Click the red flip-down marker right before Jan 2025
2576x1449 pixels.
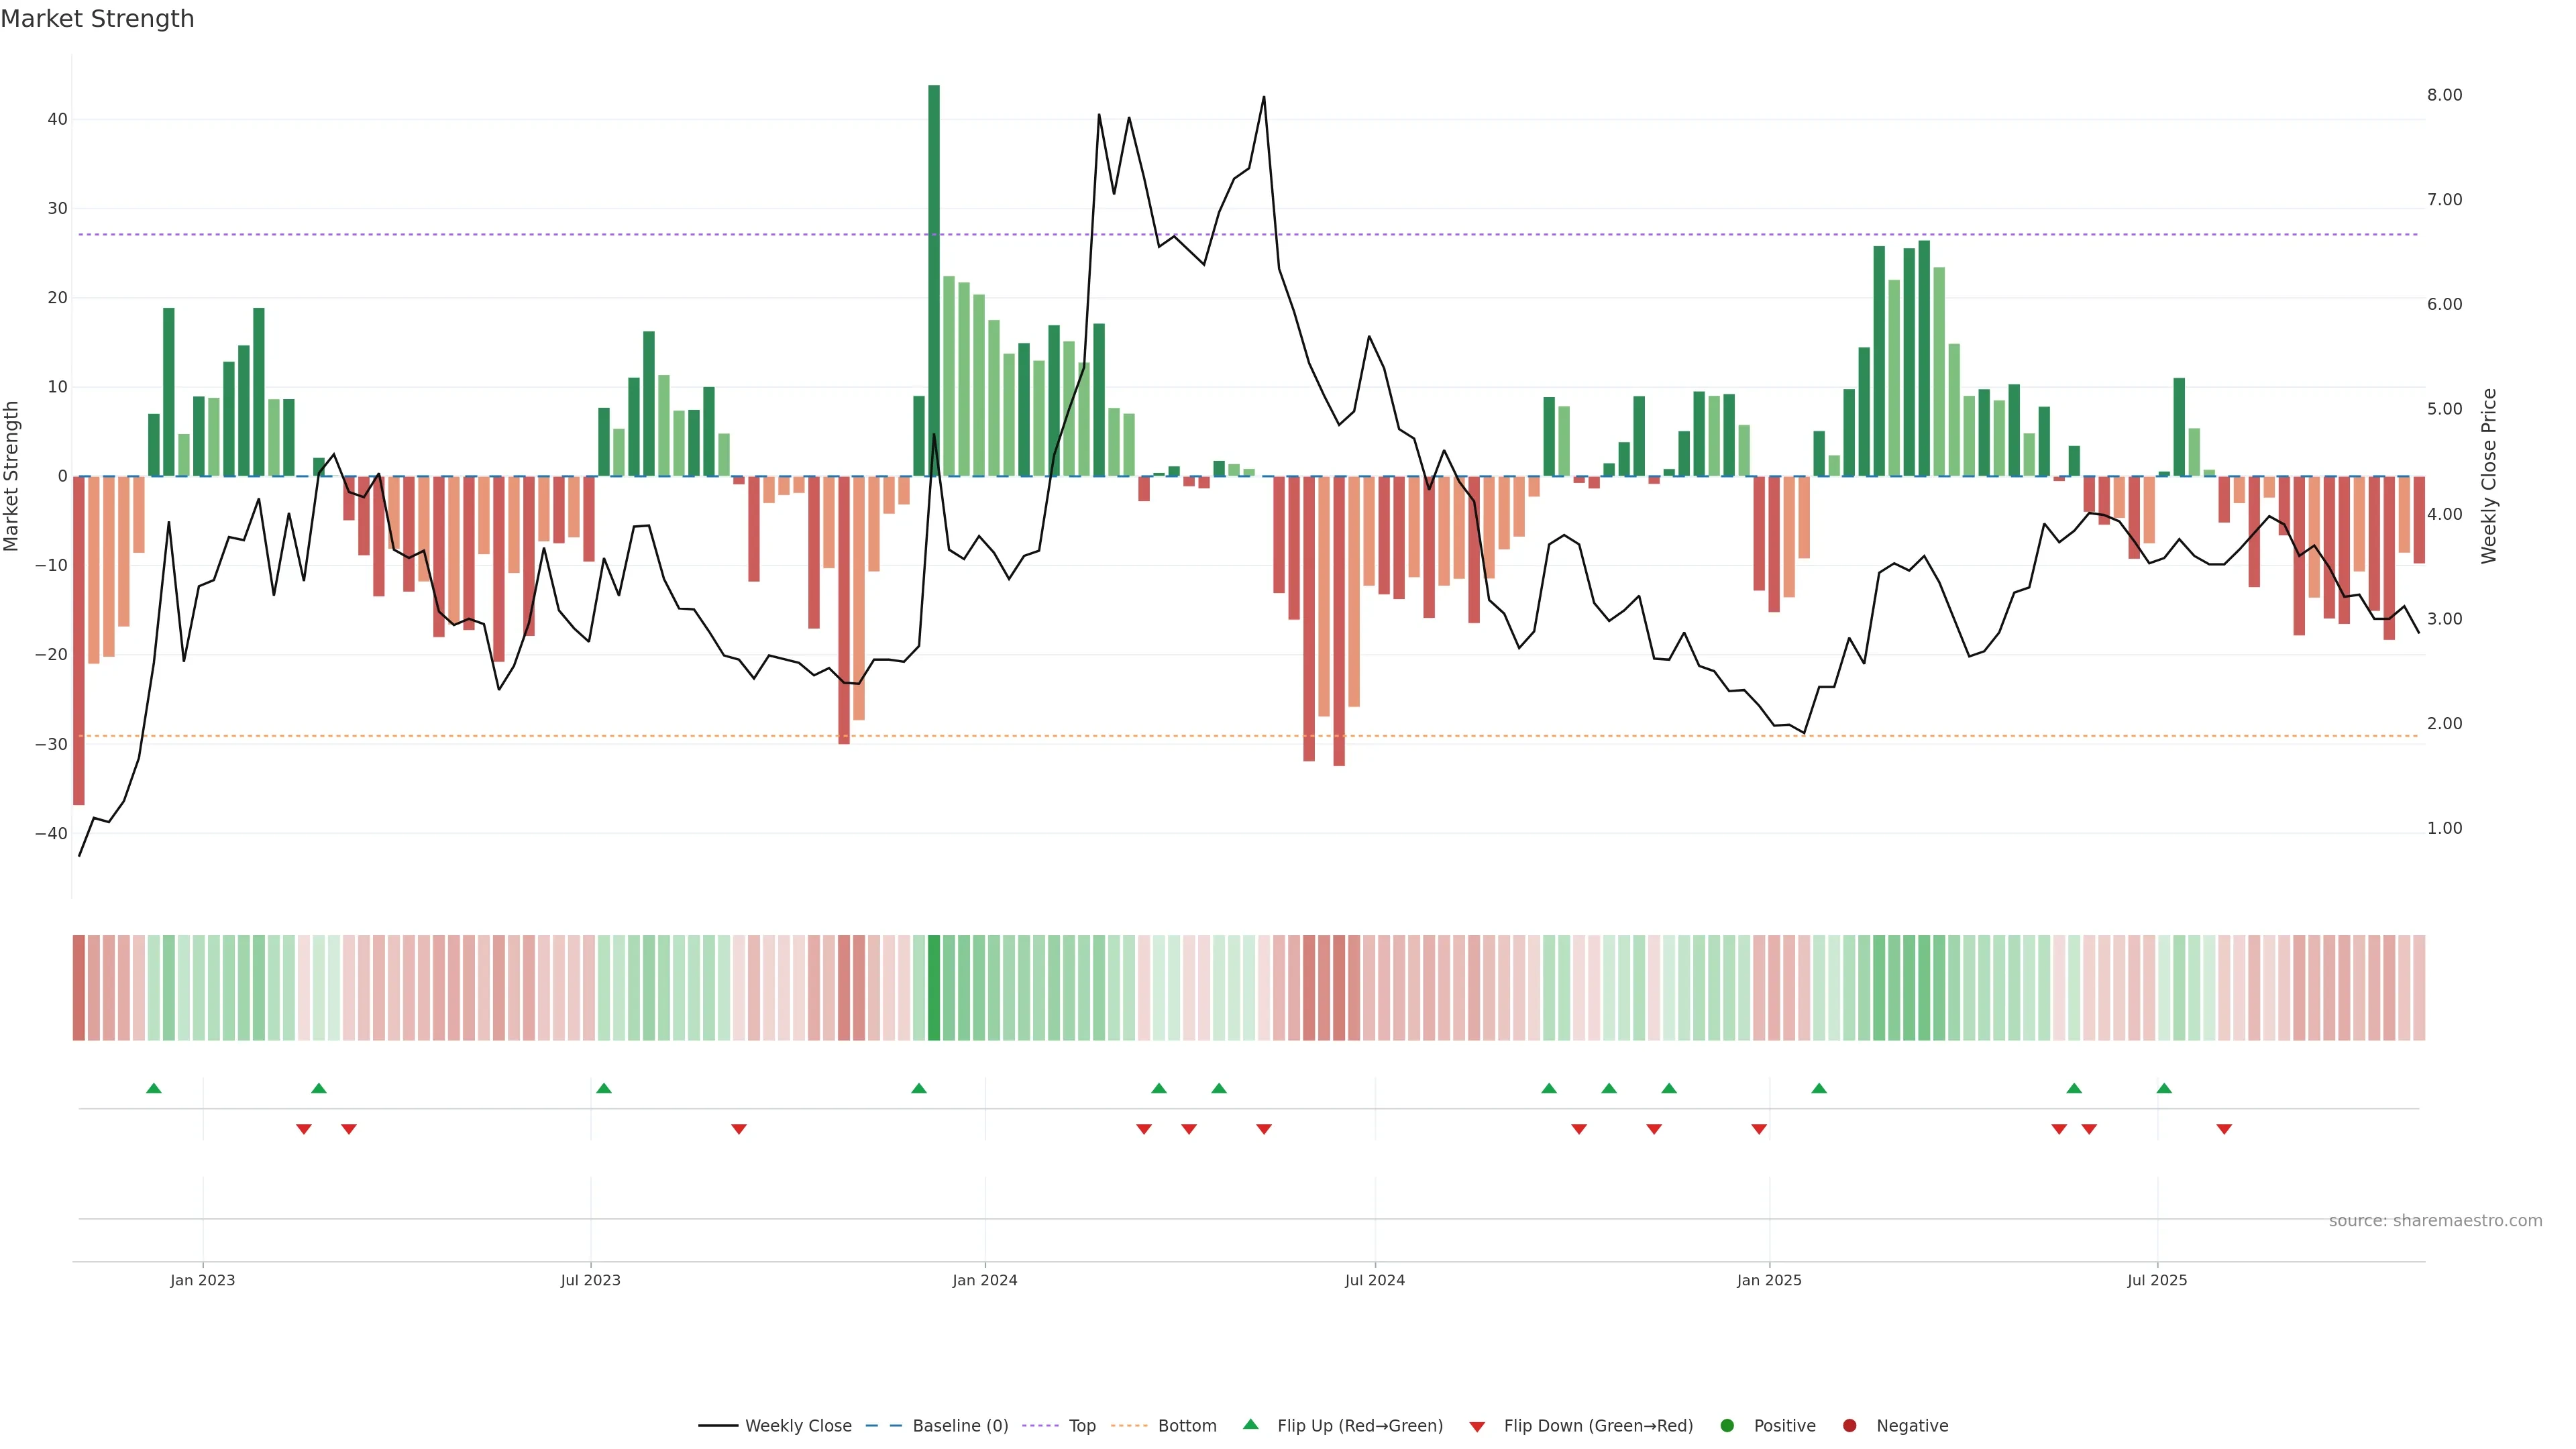(x=1759, y=1129)
